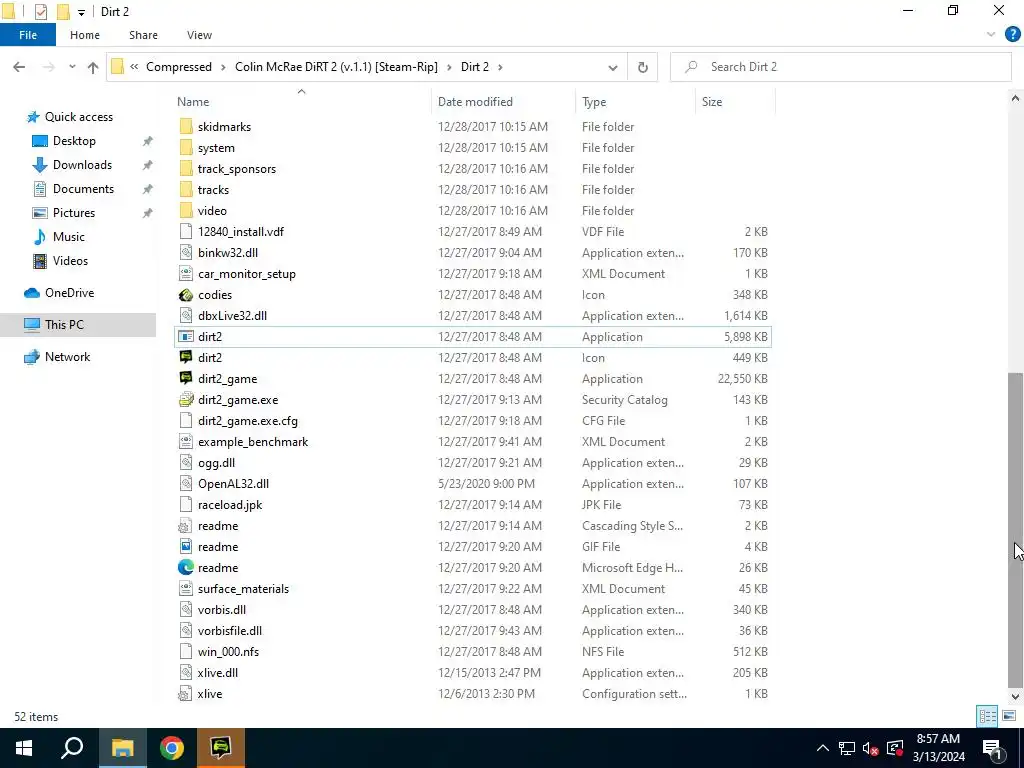Refresh the Dirt 2 folder view
This screenshot has width=1024, height=768.
643,67
